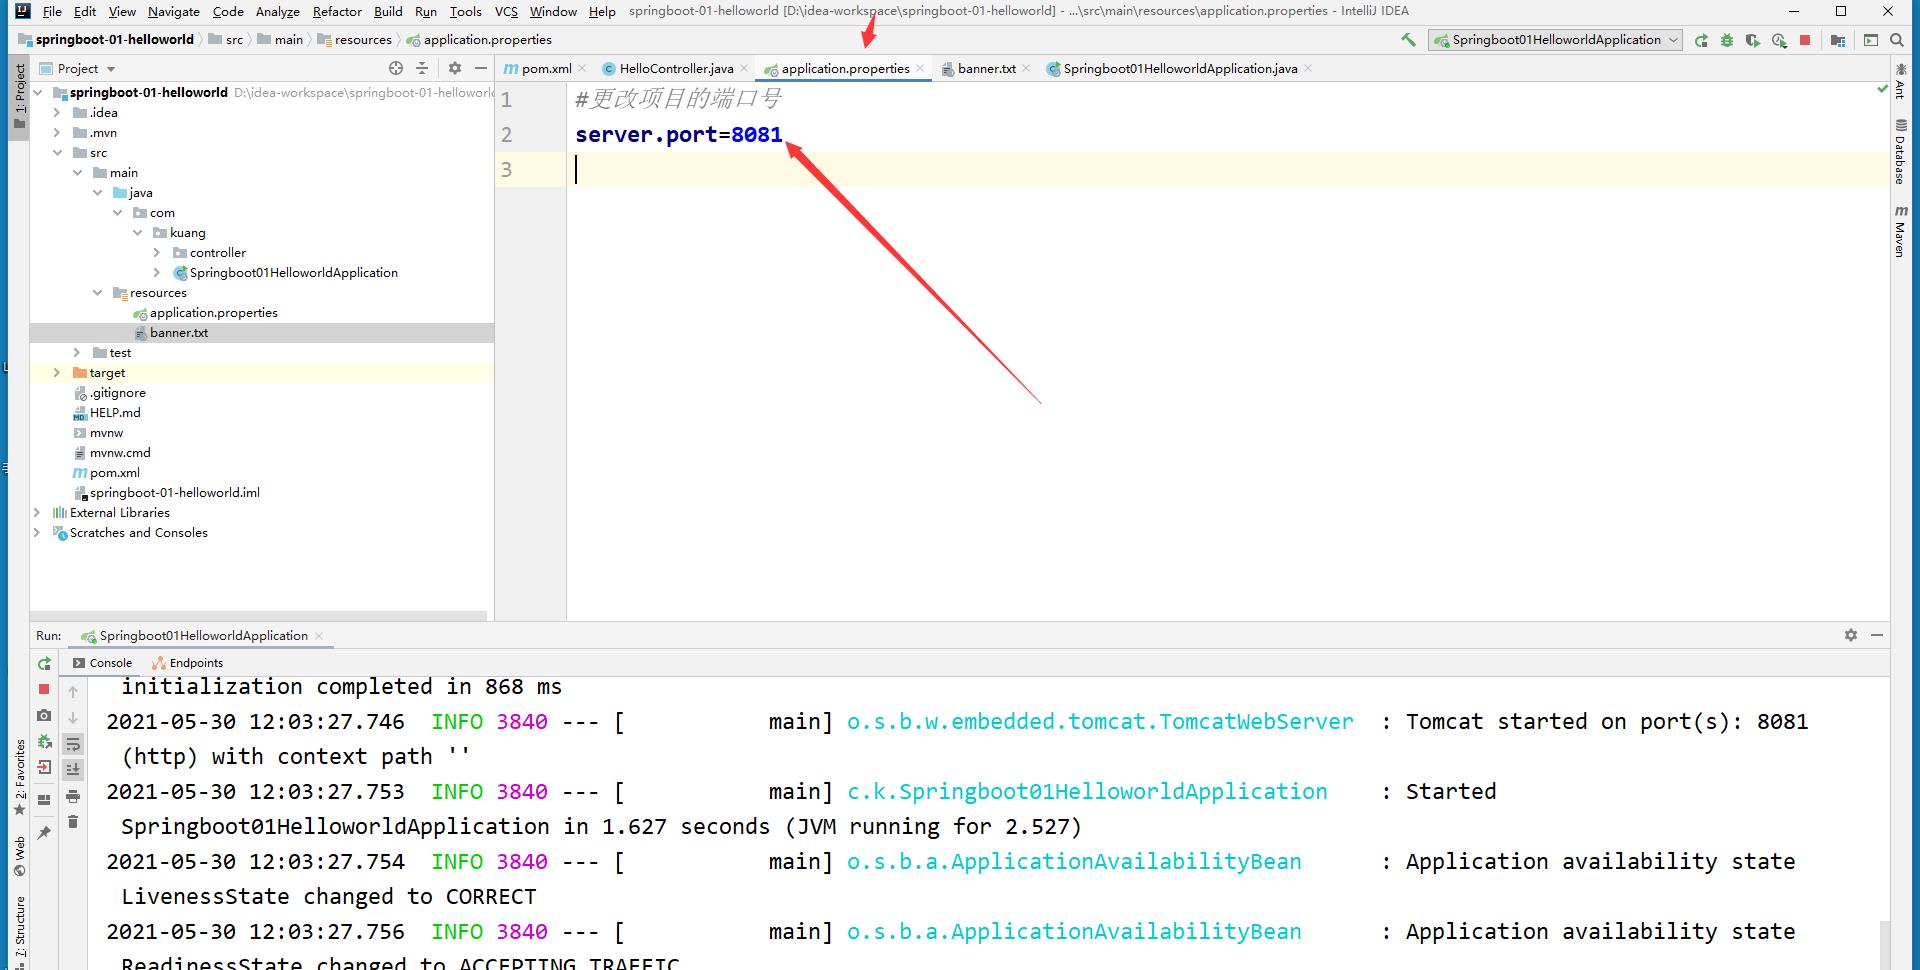Image resolution: width=1920 pixels, height=970 pixels.
Task: Click the Run Anything icon
Action: tap(1871, 40)
